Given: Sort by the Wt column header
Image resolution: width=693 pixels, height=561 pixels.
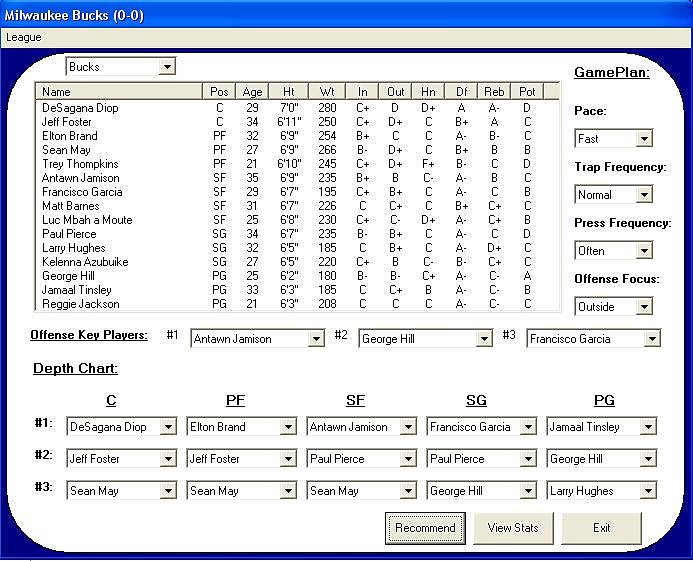Looking at the screenshot, I should coord(327,92).
